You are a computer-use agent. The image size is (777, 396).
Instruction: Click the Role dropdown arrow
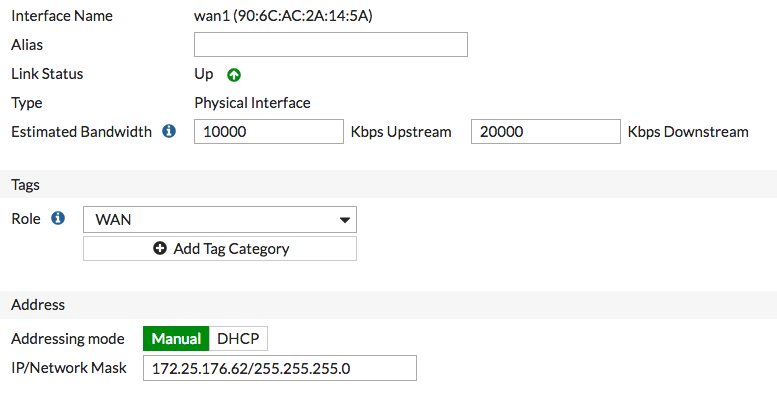point(344,220)
